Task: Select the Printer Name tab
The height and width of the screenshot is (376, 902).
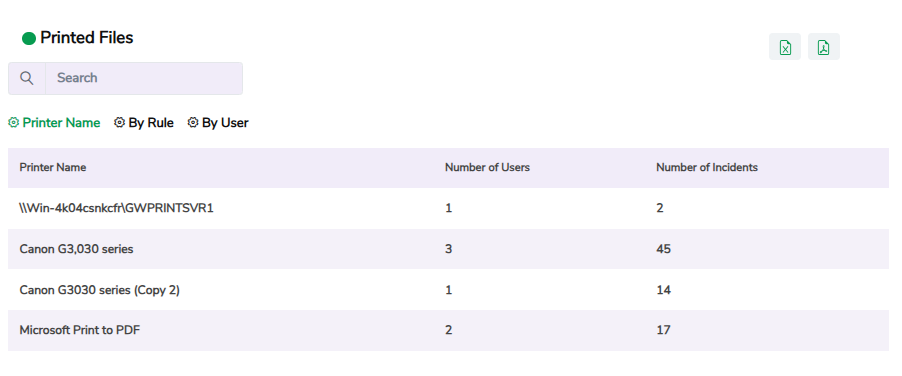Action: coord(61,122)
